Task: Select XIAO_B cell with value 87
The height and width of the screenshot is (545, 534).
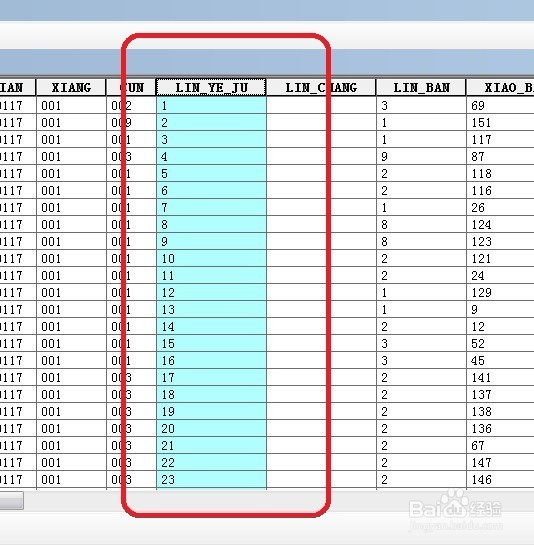Action: (500, 156)
